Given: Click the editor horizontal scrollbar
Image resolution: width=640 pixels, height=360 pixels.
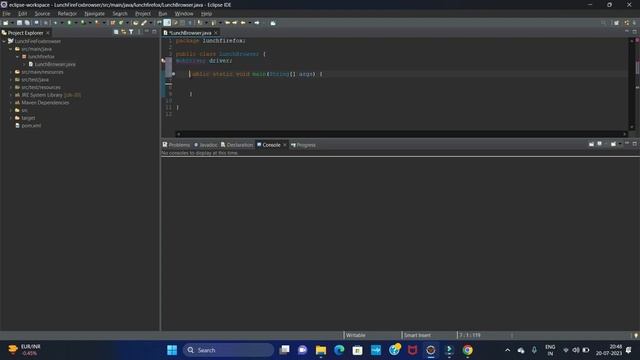Looking at the screenshot, I should click(x=401, y=134).
